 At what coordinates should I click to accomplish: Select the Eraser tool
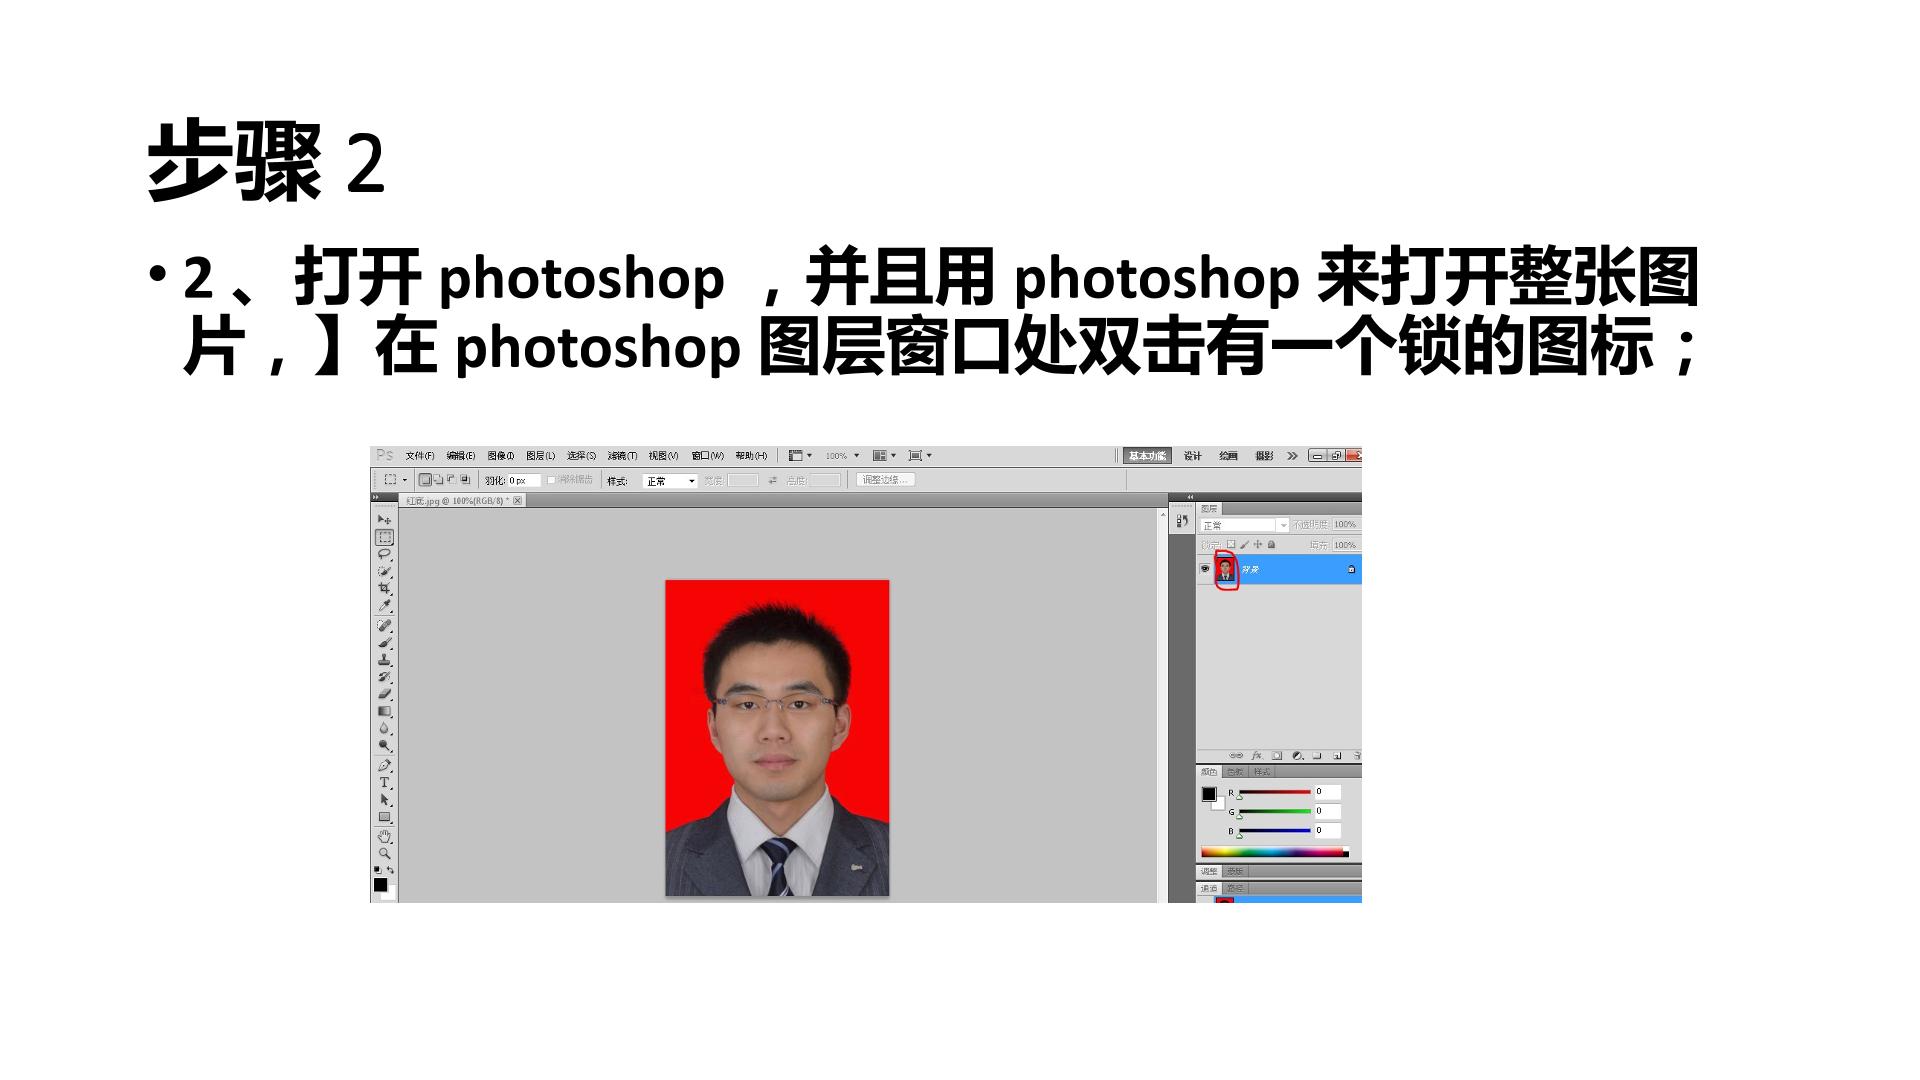384,693
